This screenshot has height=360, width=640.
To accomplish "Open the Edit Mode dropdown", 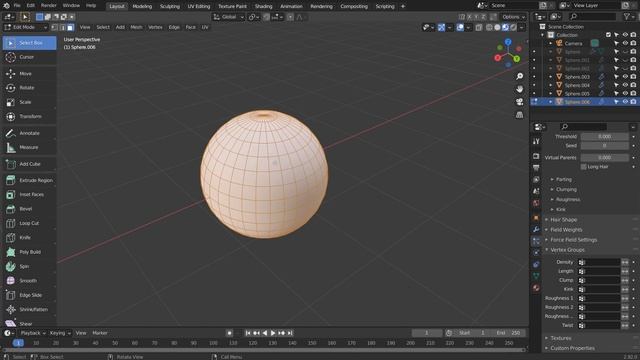I will point(25,27).
